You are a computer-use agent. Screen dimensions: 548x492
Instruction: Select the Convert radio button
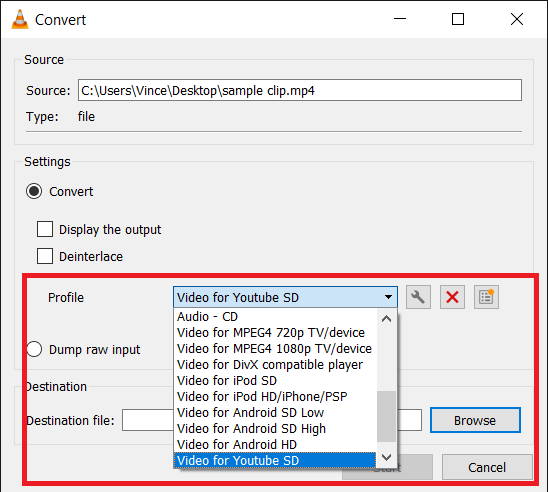(34, 191)
